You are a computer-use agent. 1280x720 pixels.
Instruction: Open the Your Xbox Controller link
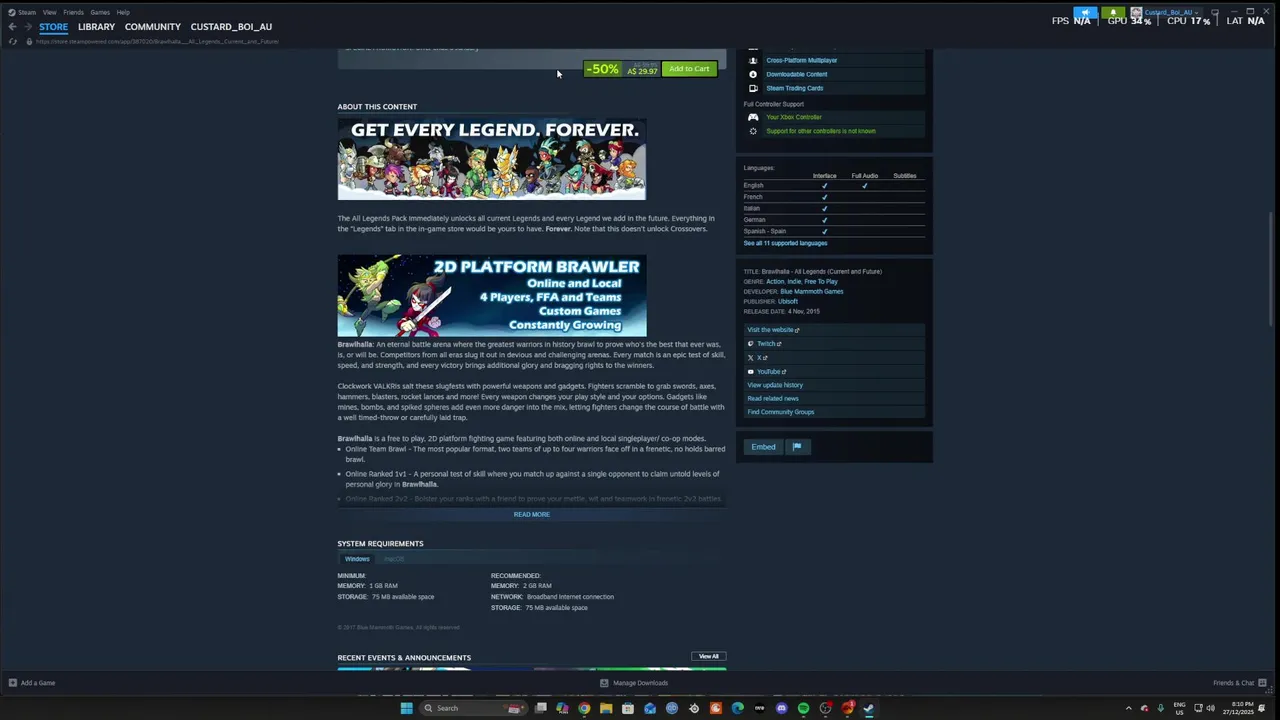click(x=794, y=117)
